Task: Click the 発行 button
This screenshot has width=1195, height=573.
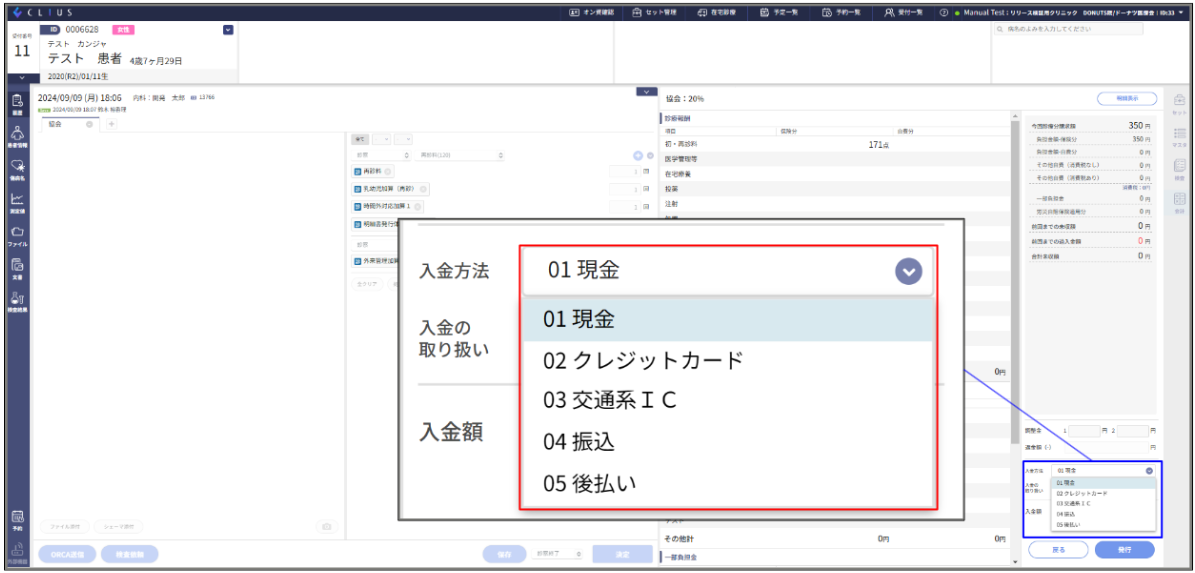Action: (x=1125, y=549)
